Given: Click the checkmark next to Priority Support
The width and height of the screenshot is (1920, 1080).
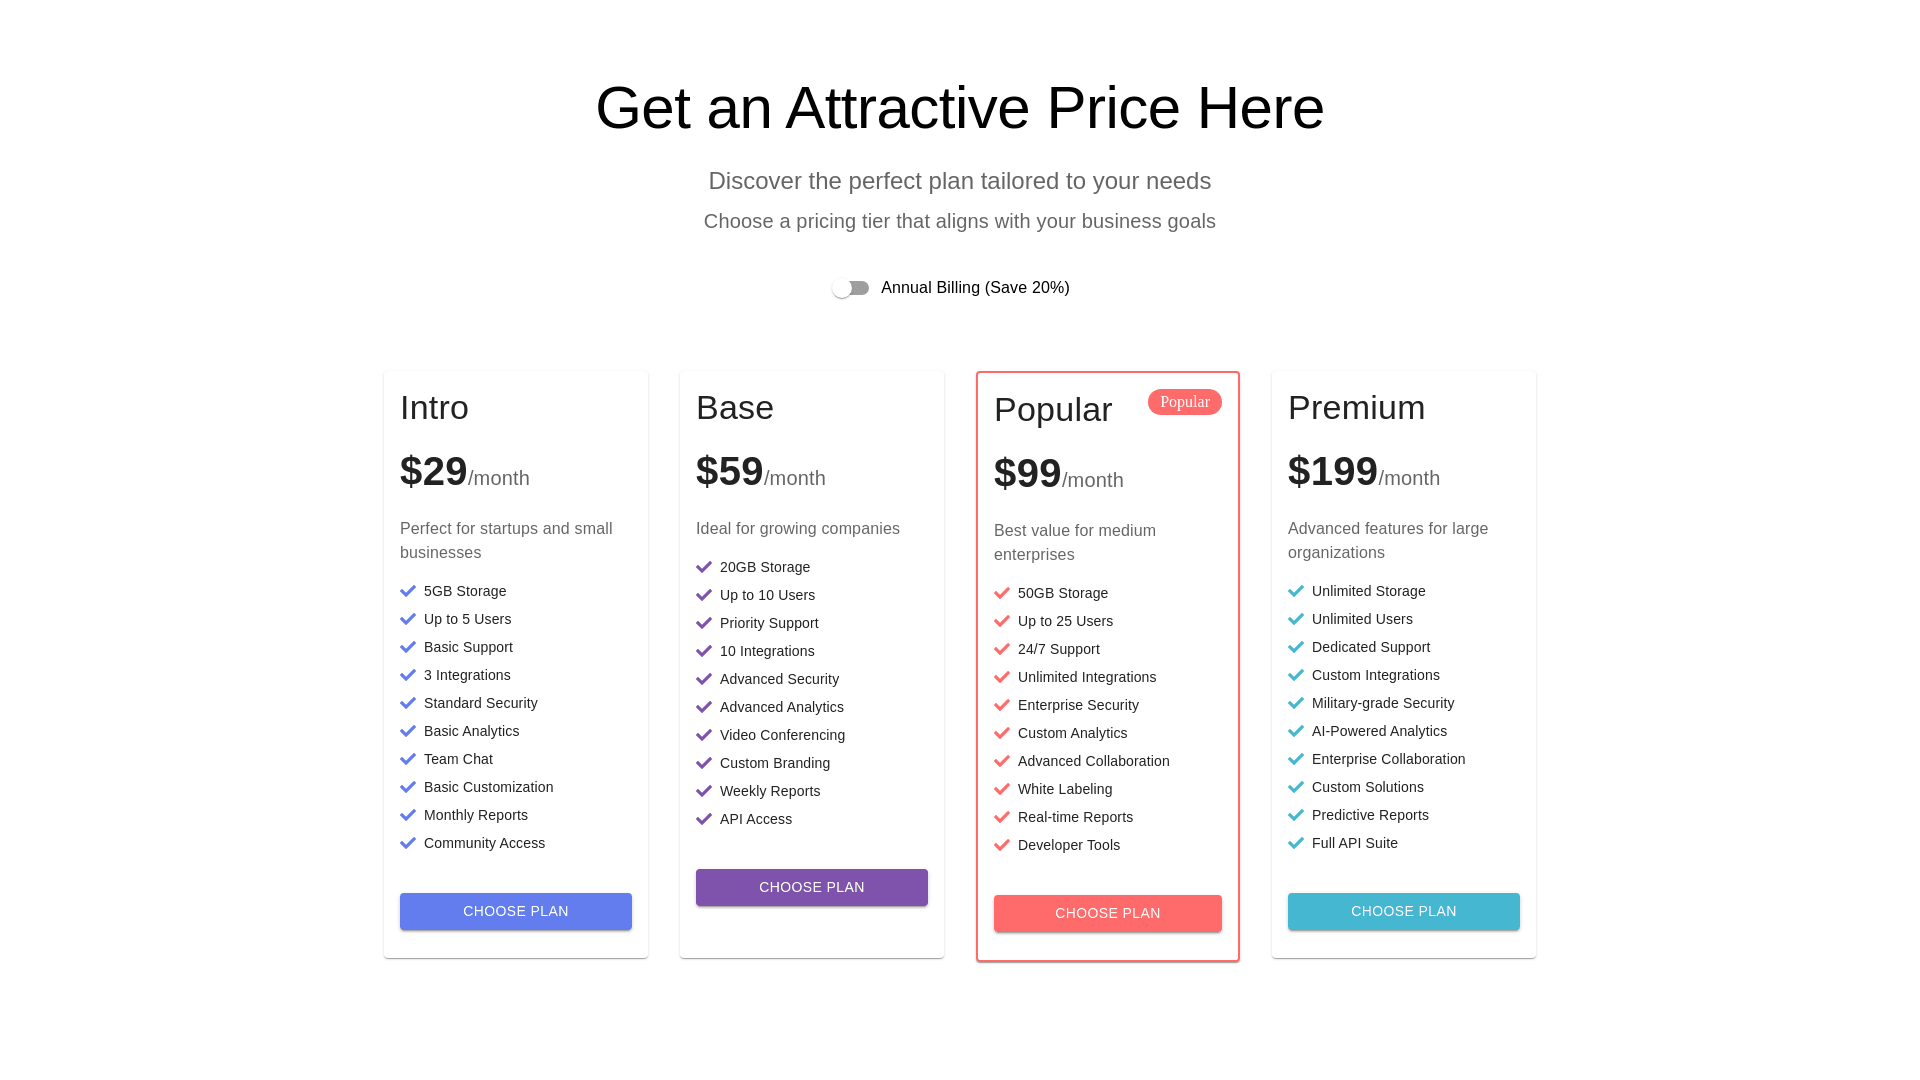Looking at the screenshot, I should pos(704,623).
